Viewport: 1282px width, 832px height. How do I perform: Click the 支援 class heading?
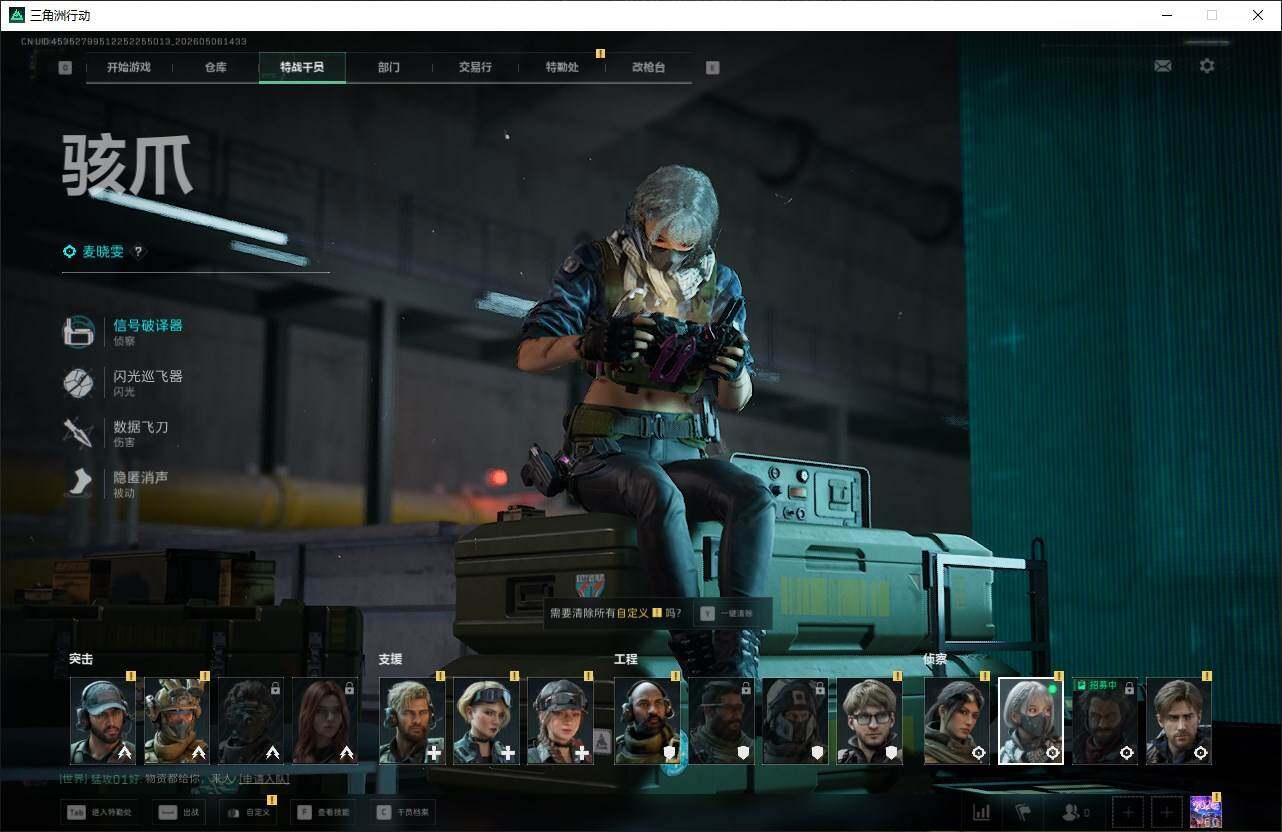(390, 660)
